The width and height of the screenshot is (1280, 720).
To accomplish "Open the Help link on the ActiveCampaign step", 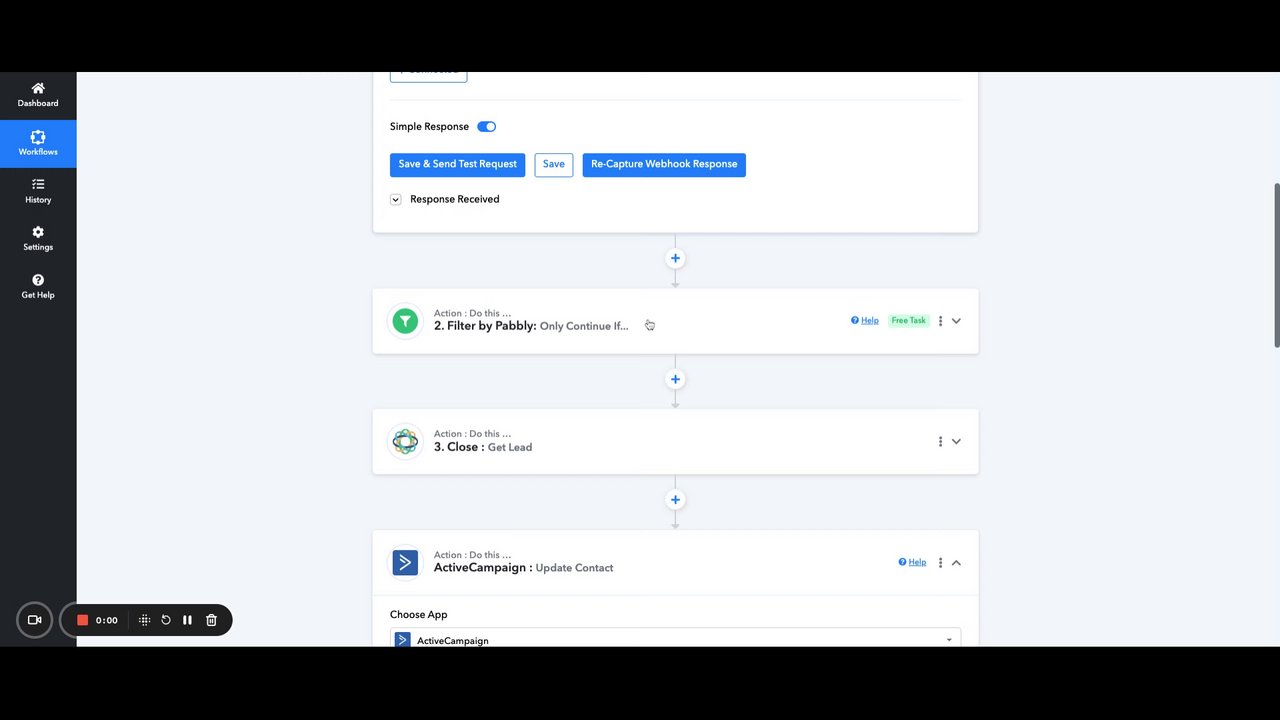I will (912, 562).
